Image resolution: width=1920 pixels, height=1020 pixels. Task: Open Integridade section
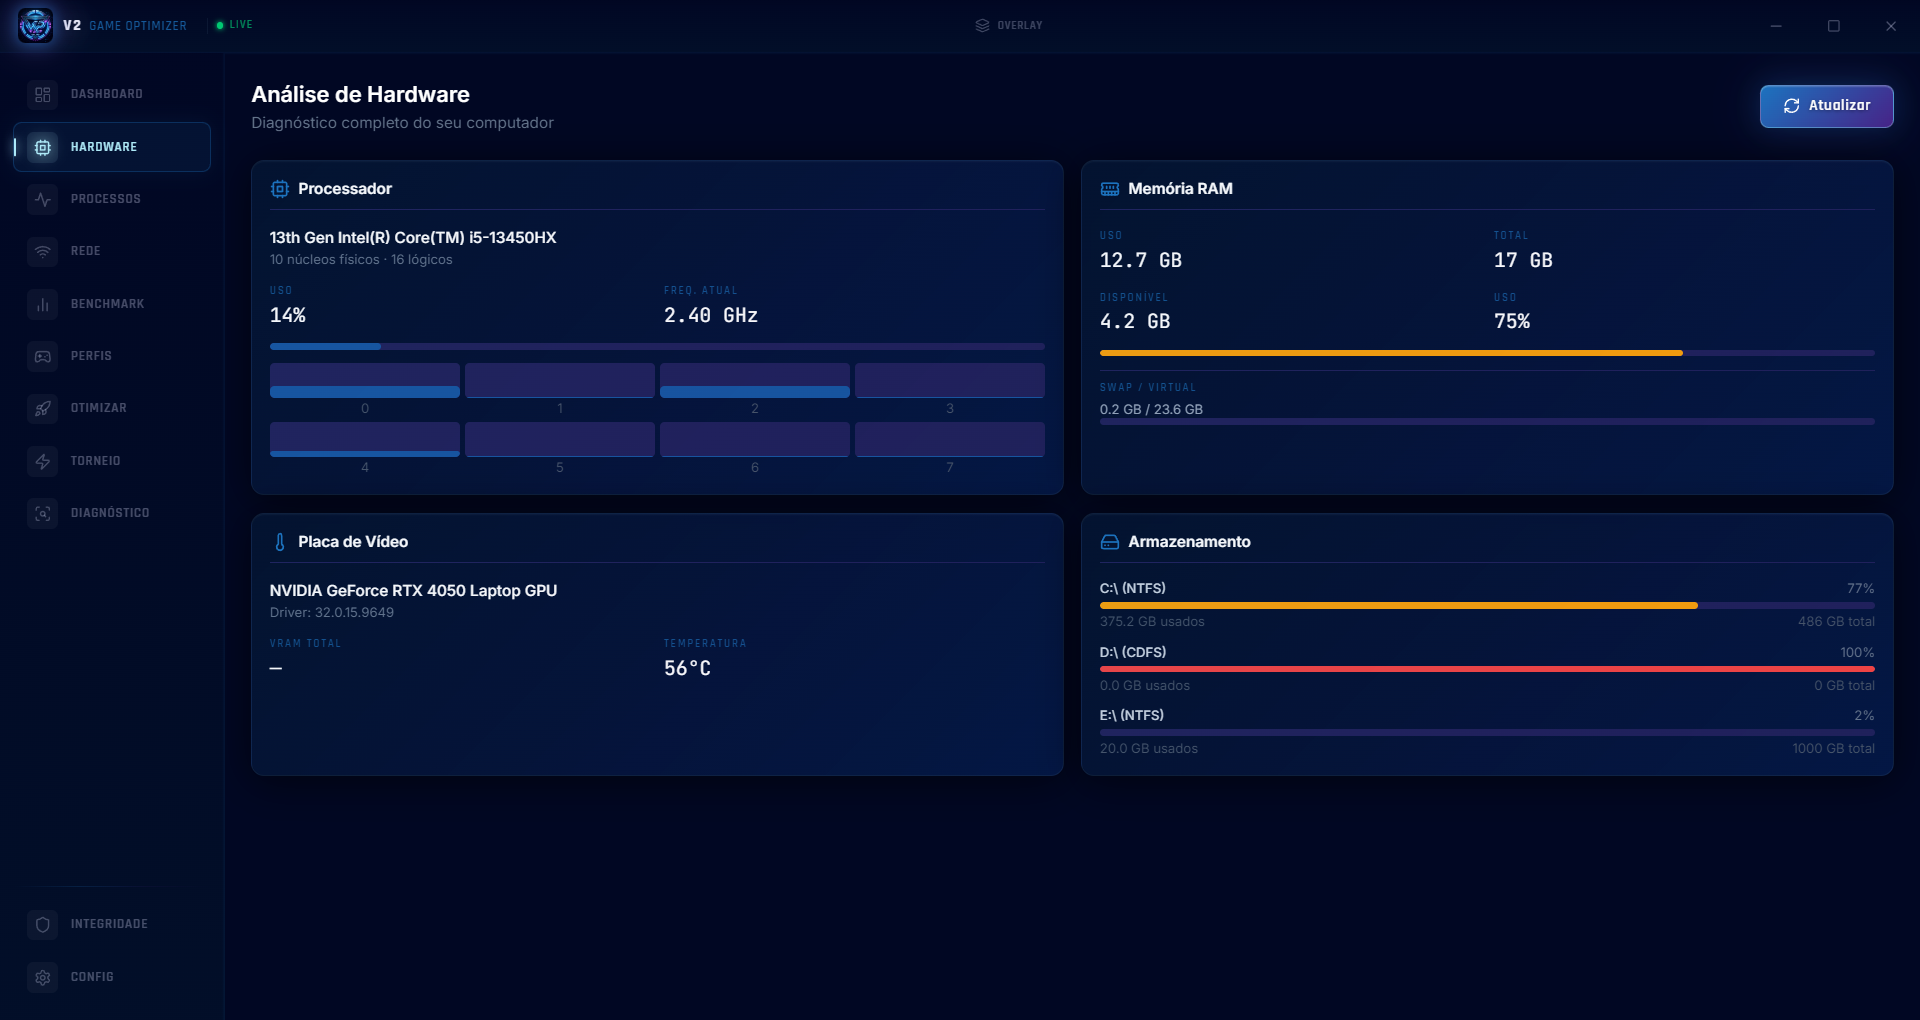click(x=112, y=925)
